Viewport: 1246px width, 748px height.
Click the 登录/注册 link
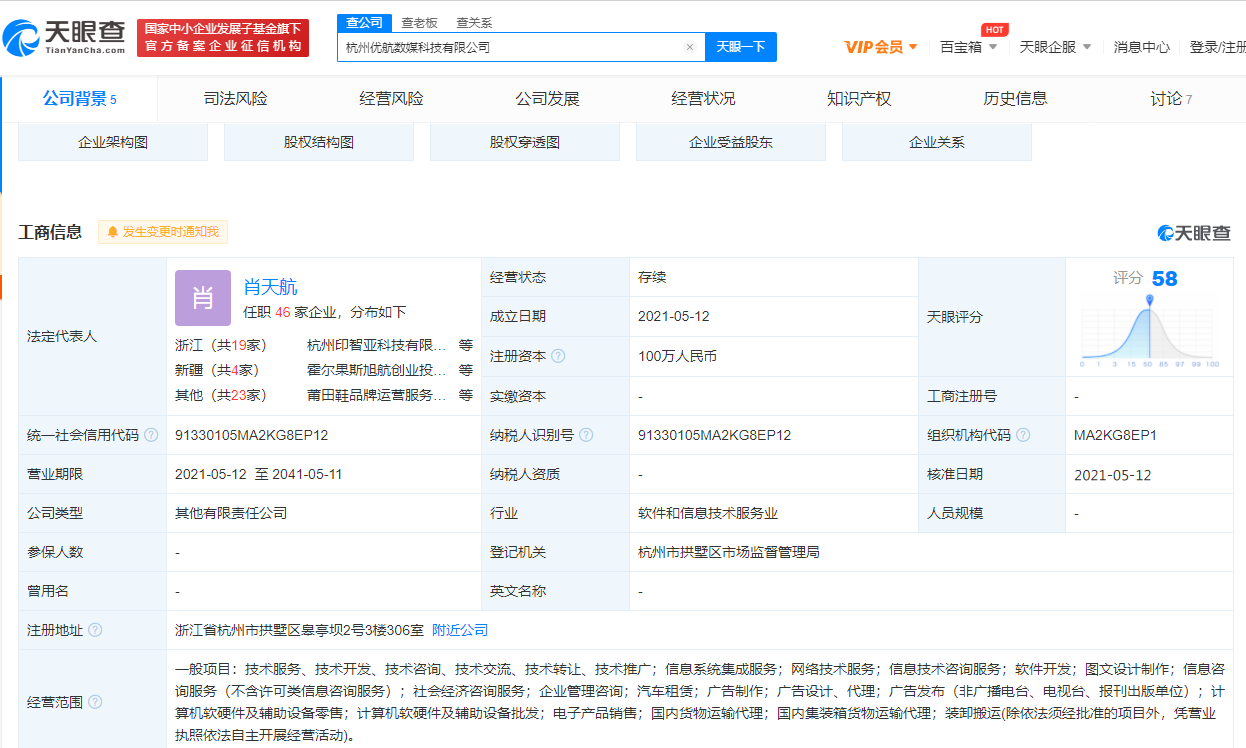pyautogui.click(x=1217, y=47)
